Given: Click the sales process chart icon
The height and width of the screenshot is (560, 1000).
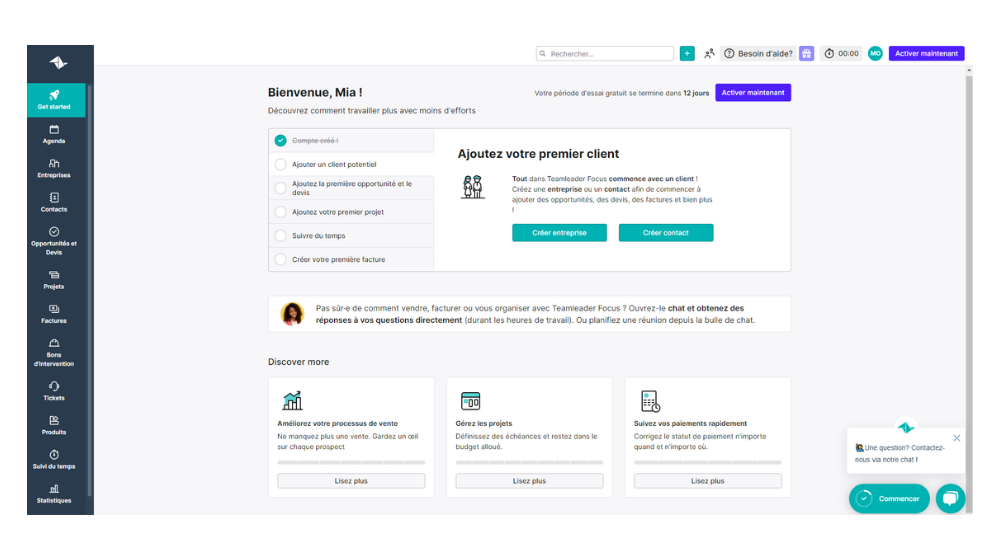Looking at the screenshot, I should coord(292,401).
